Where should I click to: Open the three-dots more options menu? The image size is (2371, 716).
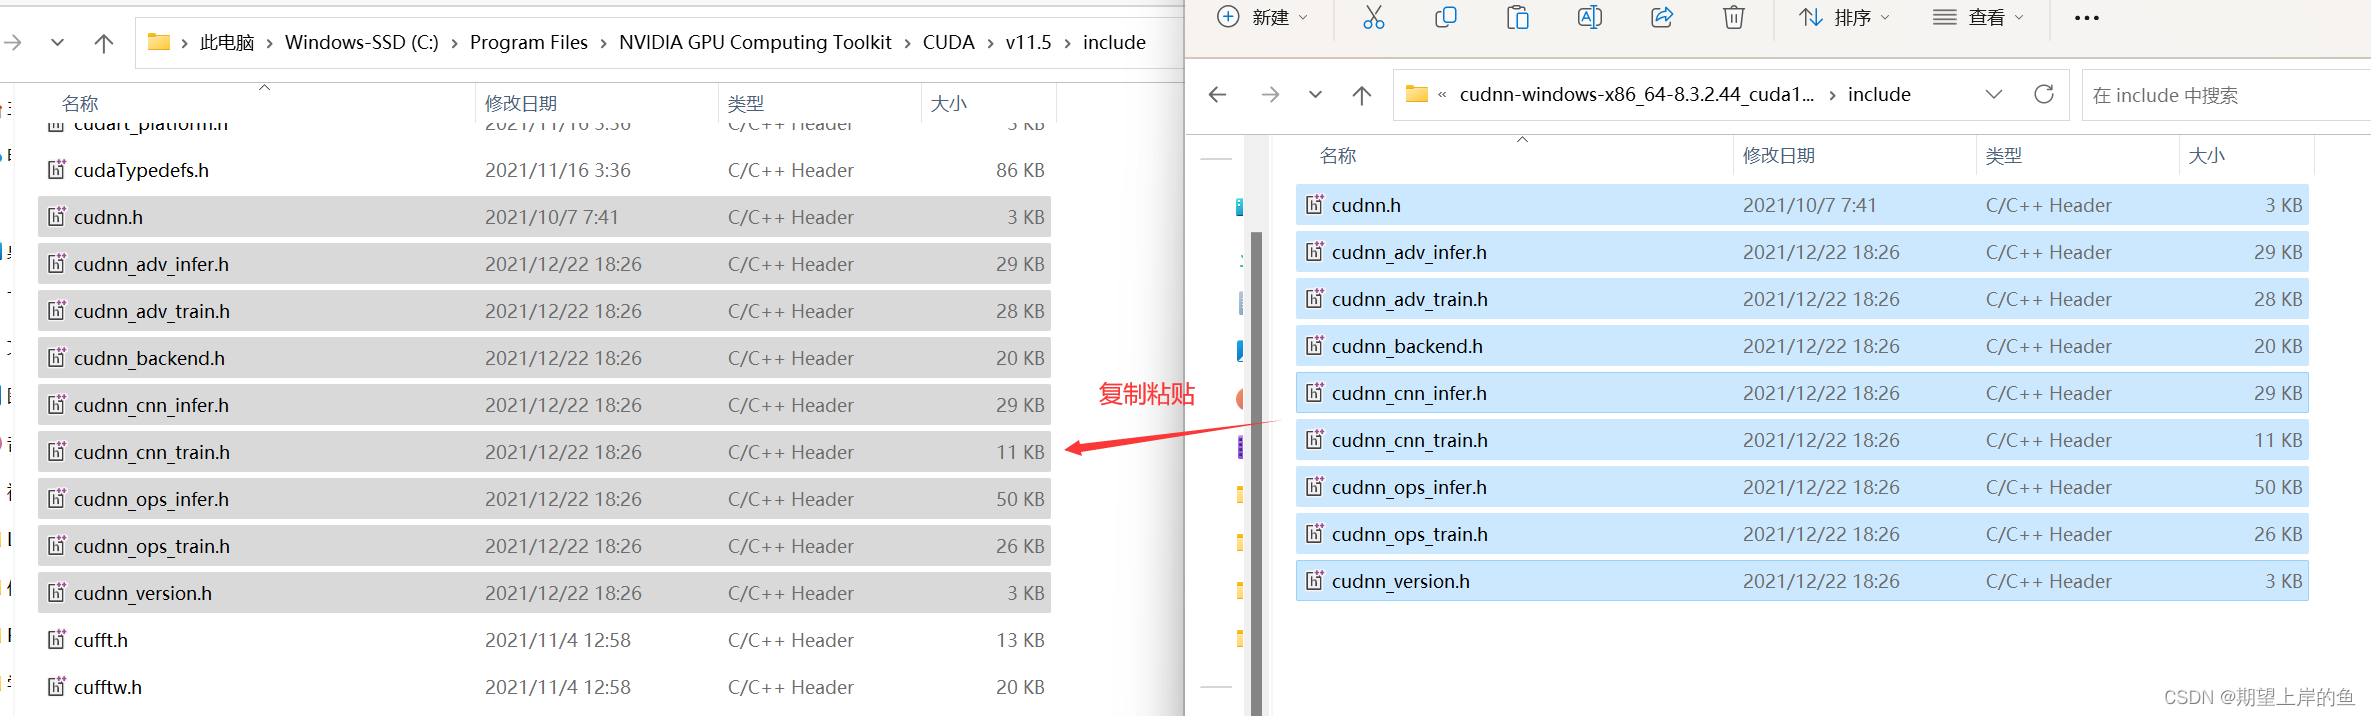[2087, 18]
